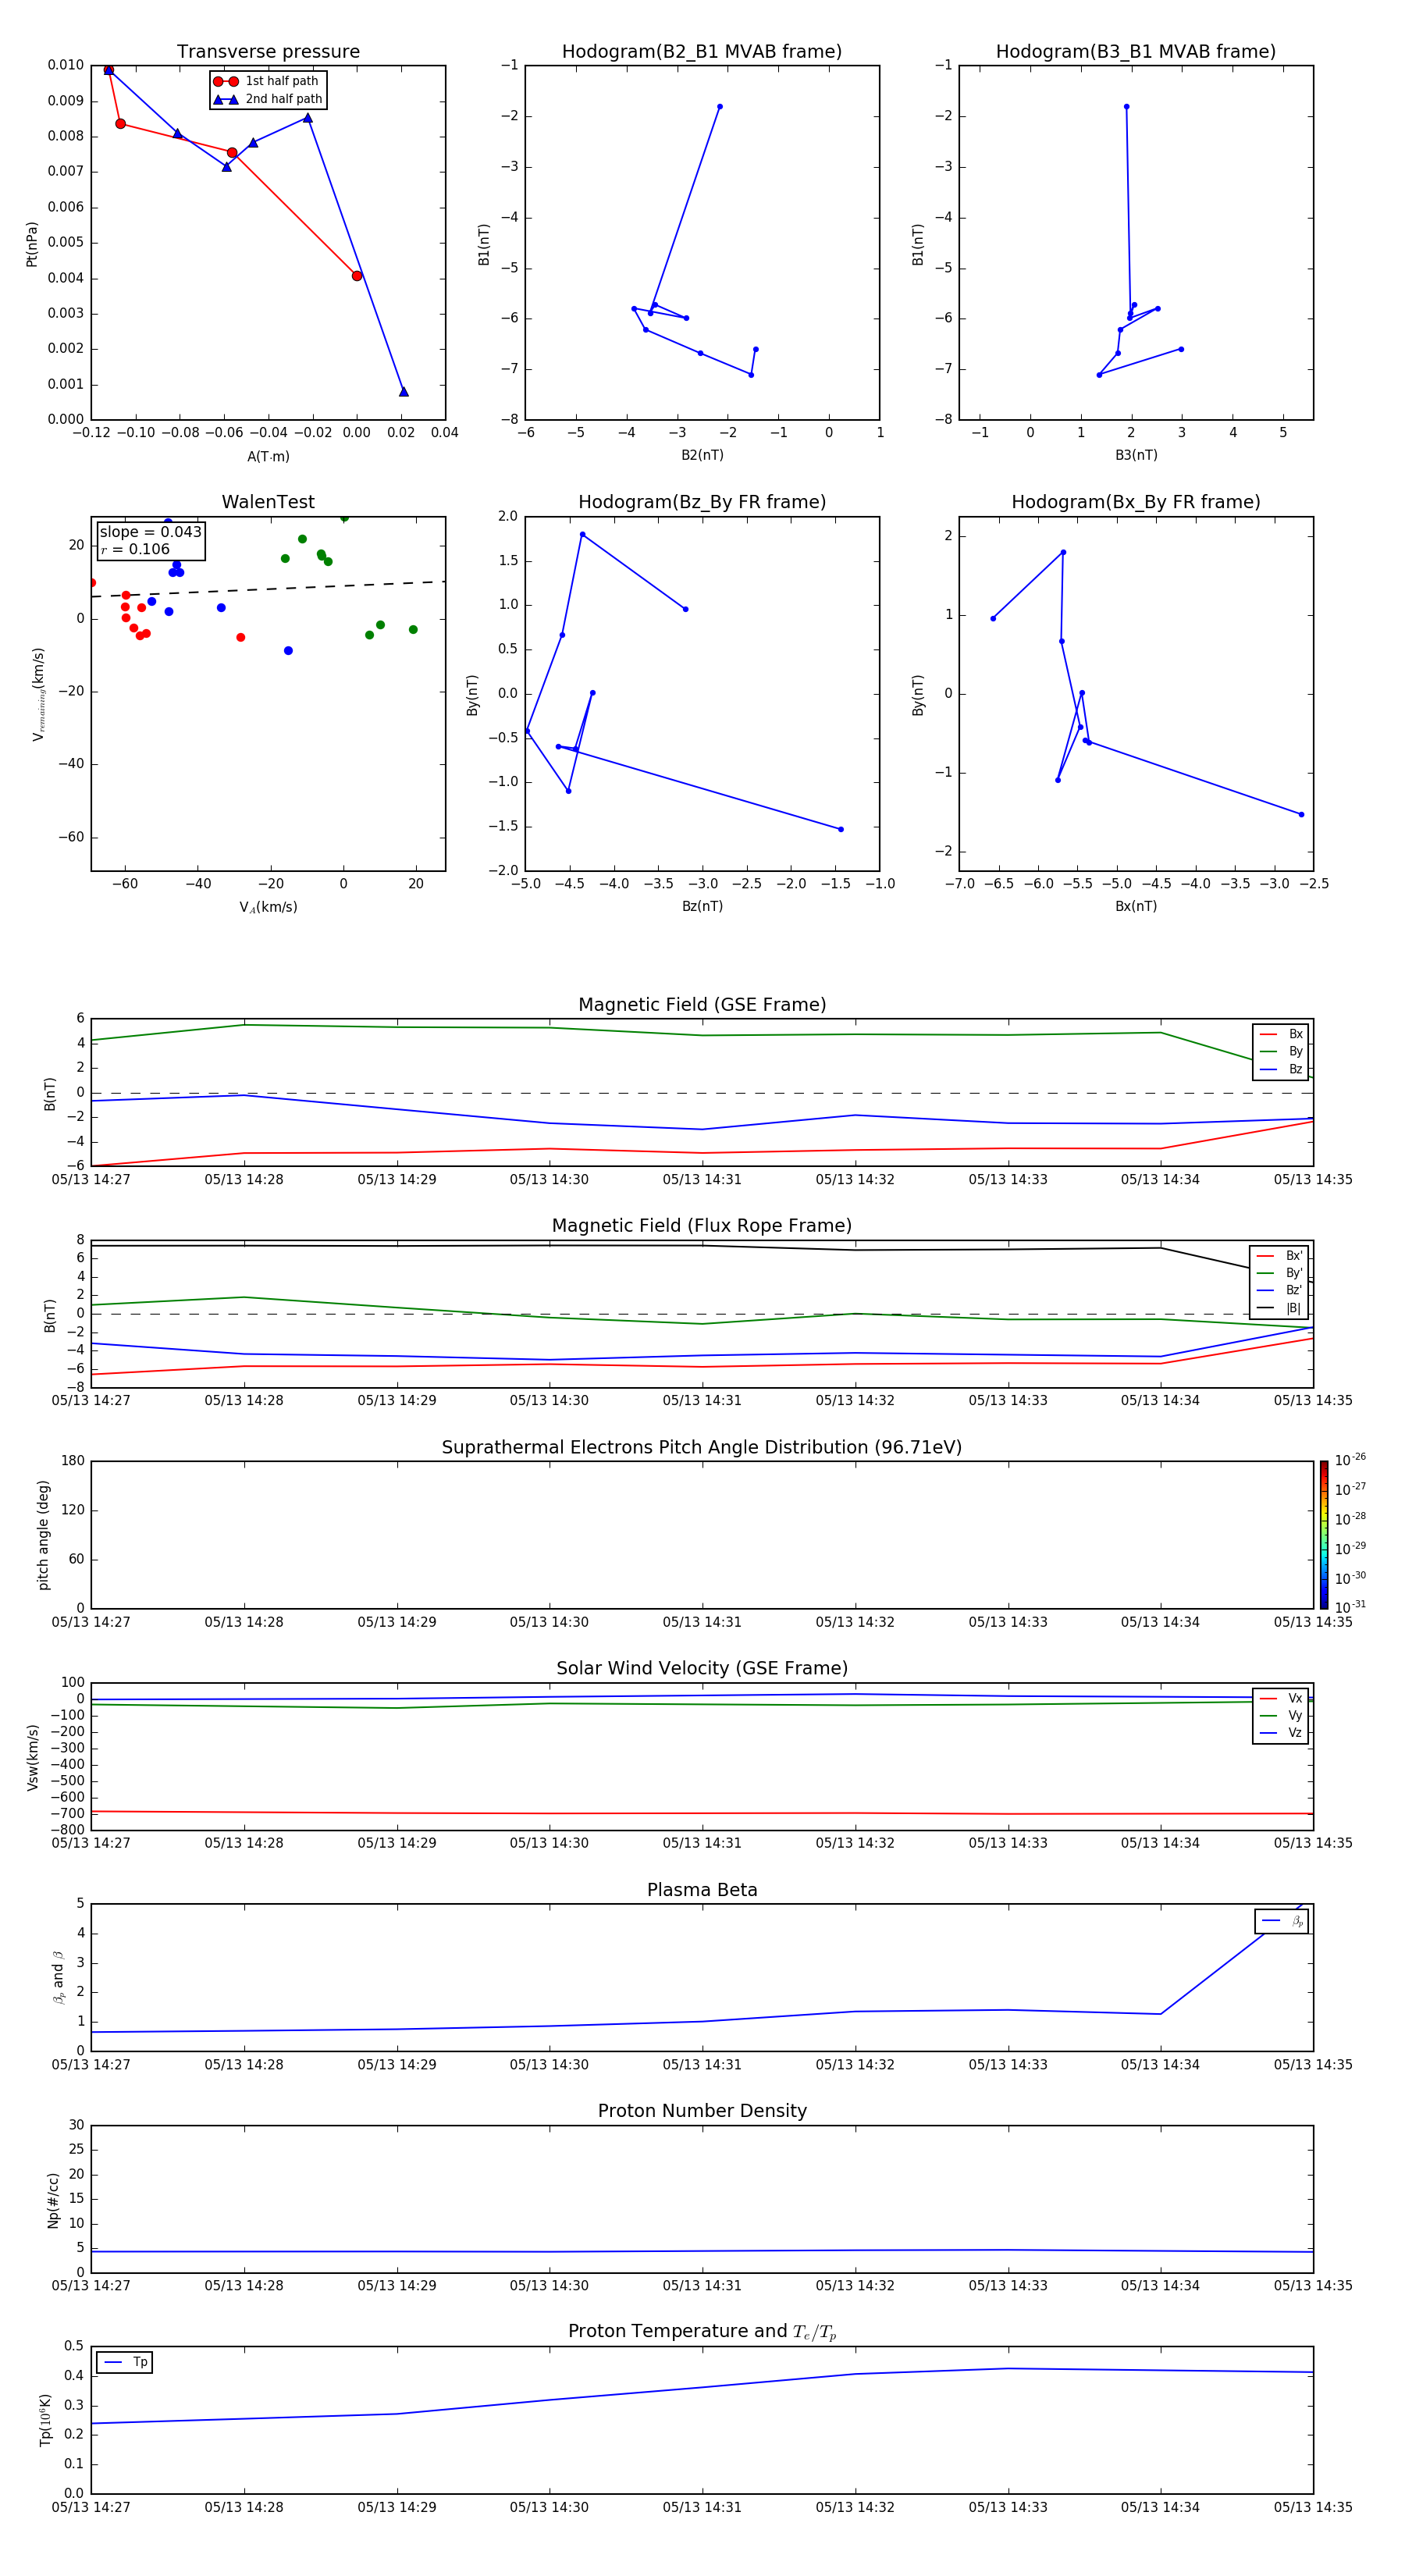This screenshot has width=1405, height=2576.
Task: Click the 'Vy' legend entry
Action: [1281, 1715]
